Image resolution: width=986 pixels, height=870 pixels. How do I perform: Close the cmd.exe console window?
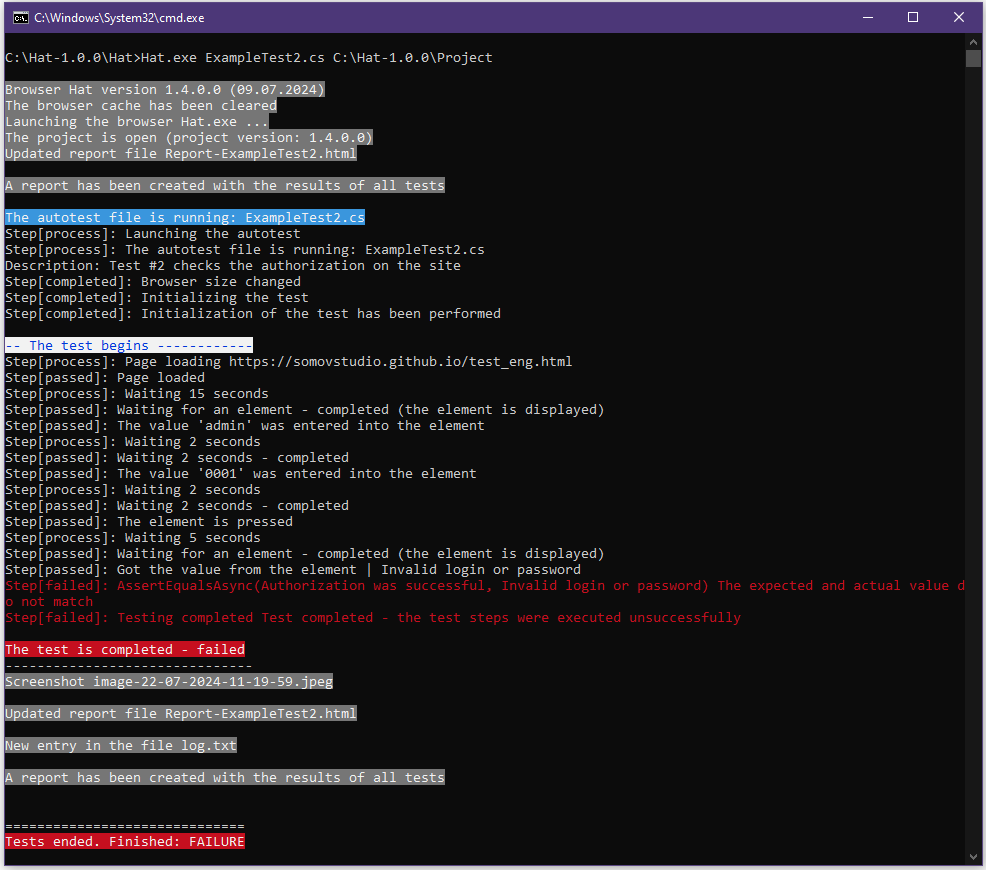(959, 17)
